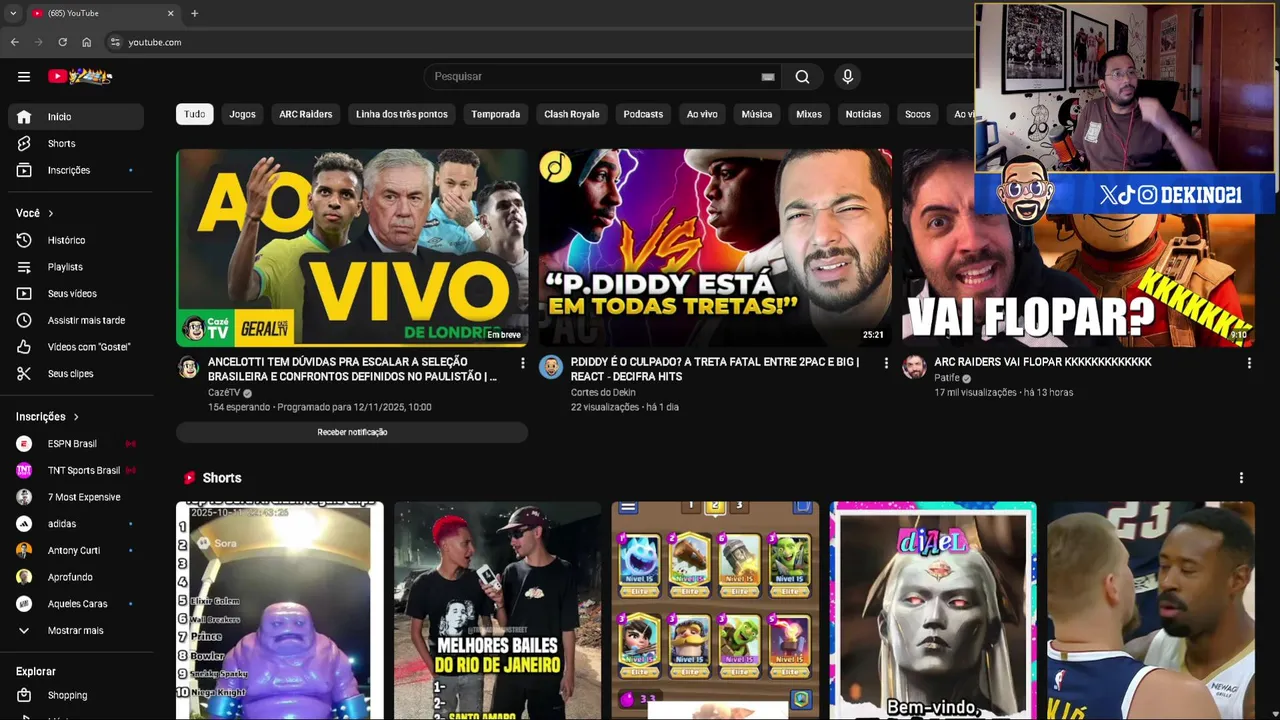
Task: Select the Tudo filter chip
Action: tap(195, 114)
